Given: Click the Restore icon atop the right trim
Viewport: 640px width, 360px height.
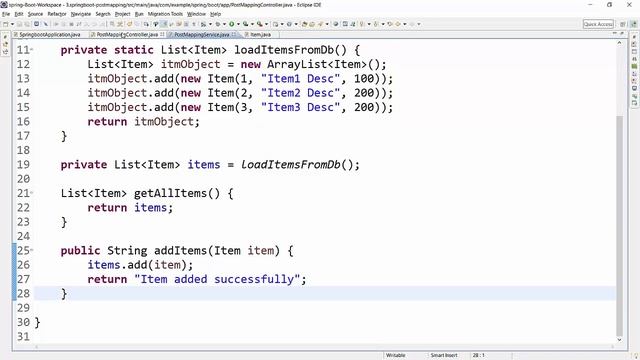Looking at the screenshot, I should (x=634, y=37).
